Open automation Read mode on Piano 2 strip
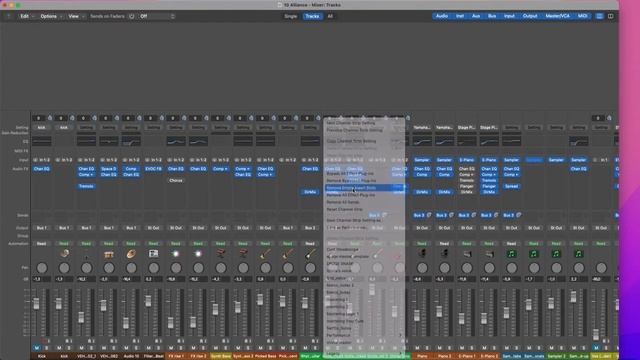 444,244
